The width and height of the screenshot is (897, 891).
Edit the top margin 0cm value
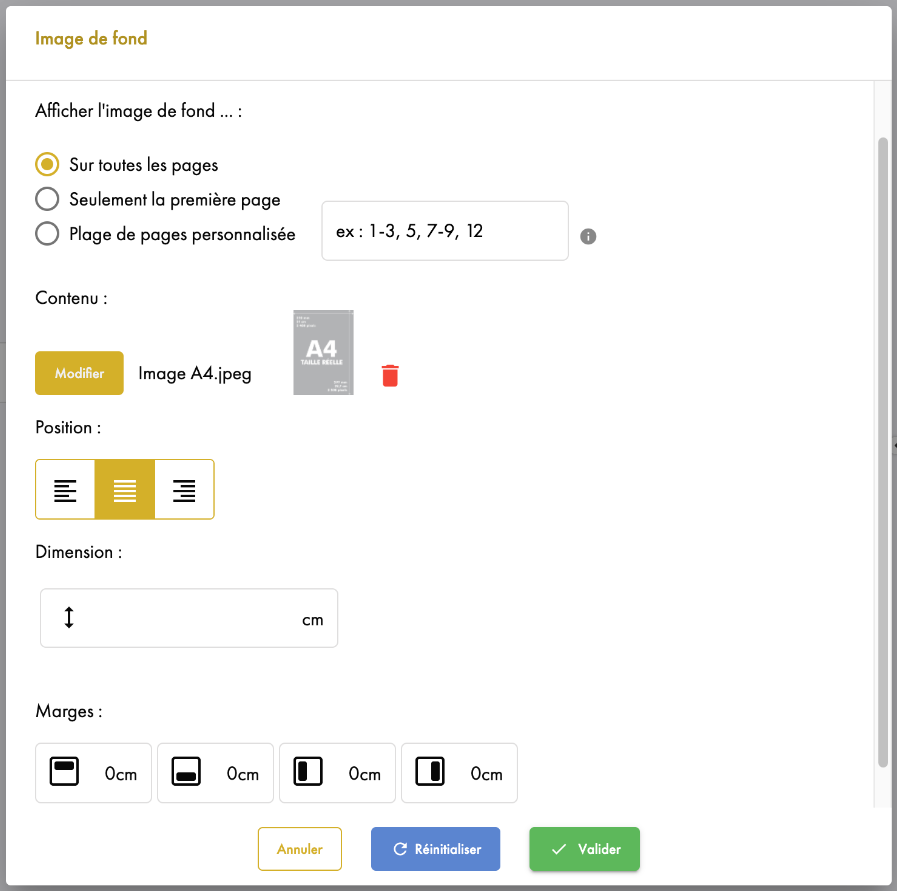point(121,774)
